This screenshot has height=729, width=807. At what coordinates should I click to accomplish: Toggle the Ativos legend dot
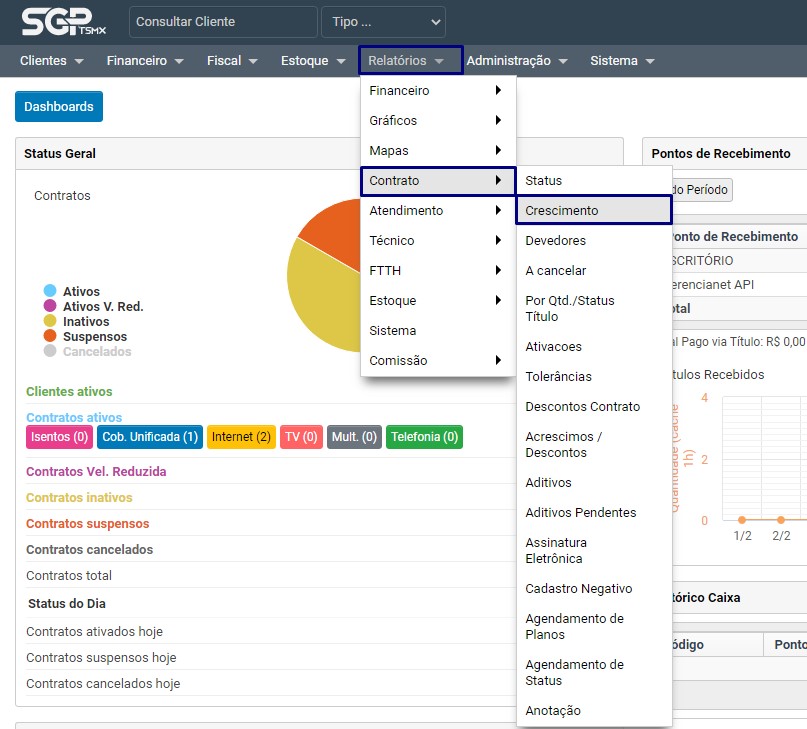pos(49,291)
